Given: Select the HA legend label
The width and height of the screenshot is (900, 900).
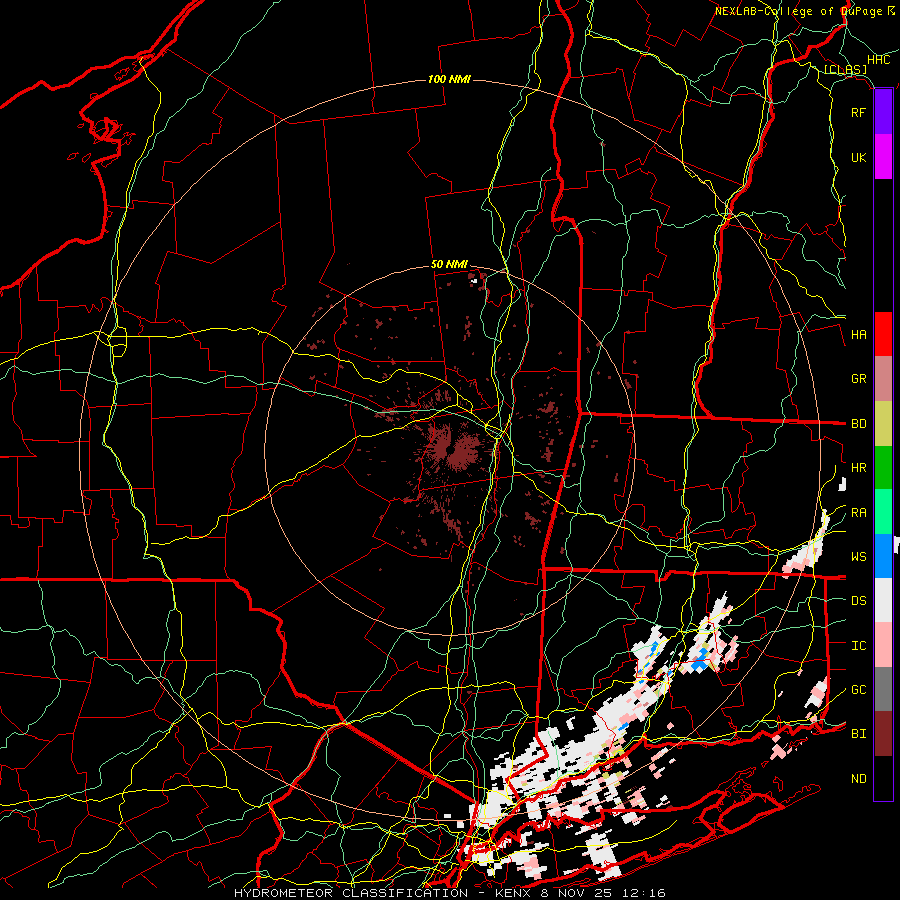Looking at the screenshot, I should pos(858,335).
